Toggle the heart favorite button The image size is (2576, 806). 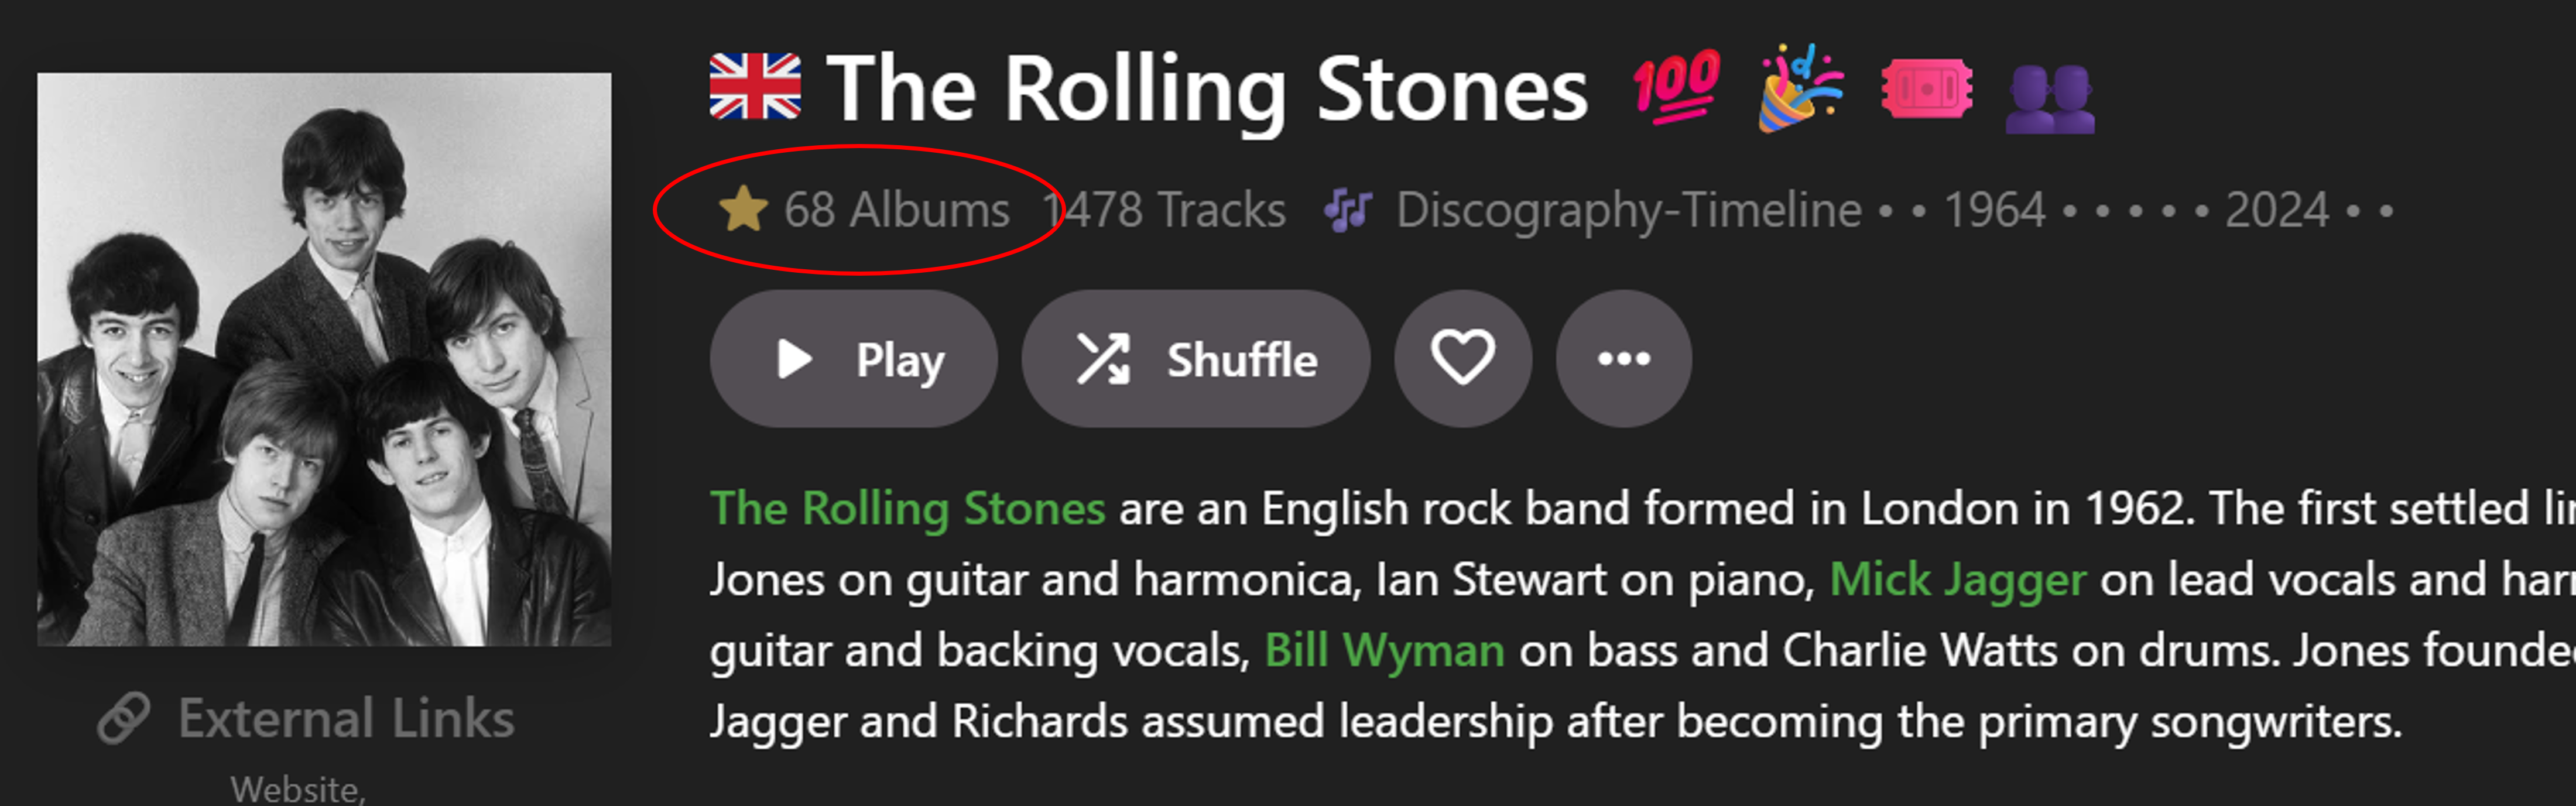(x=1462, y=358)
